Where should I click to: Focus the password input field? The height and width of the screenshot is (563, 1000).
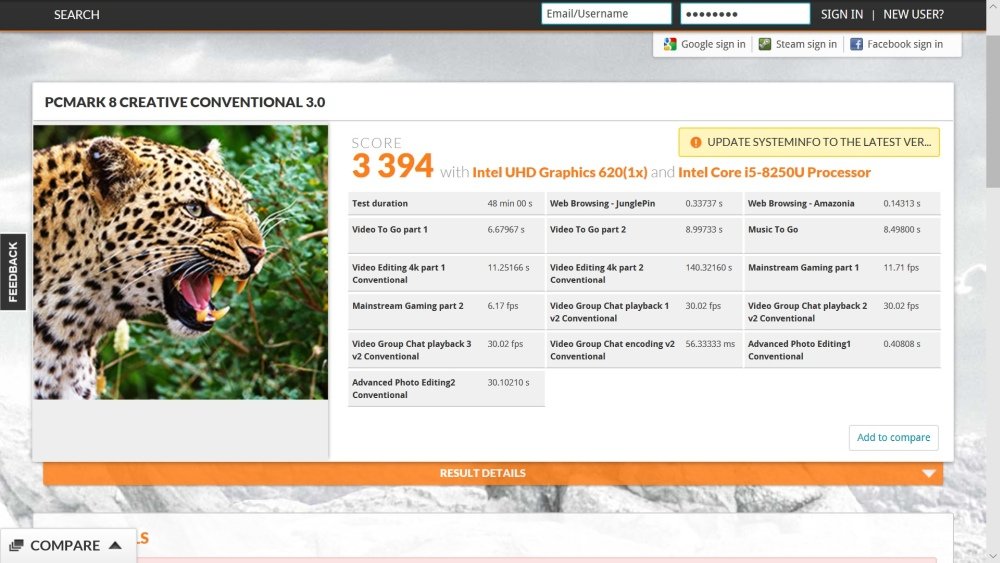[744, 14]
